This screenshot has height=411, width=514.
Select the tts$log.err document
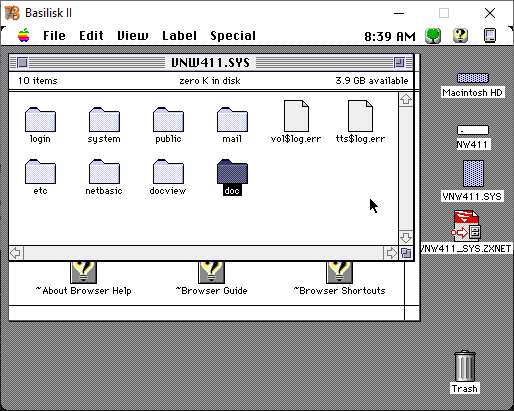click(360, 116)
